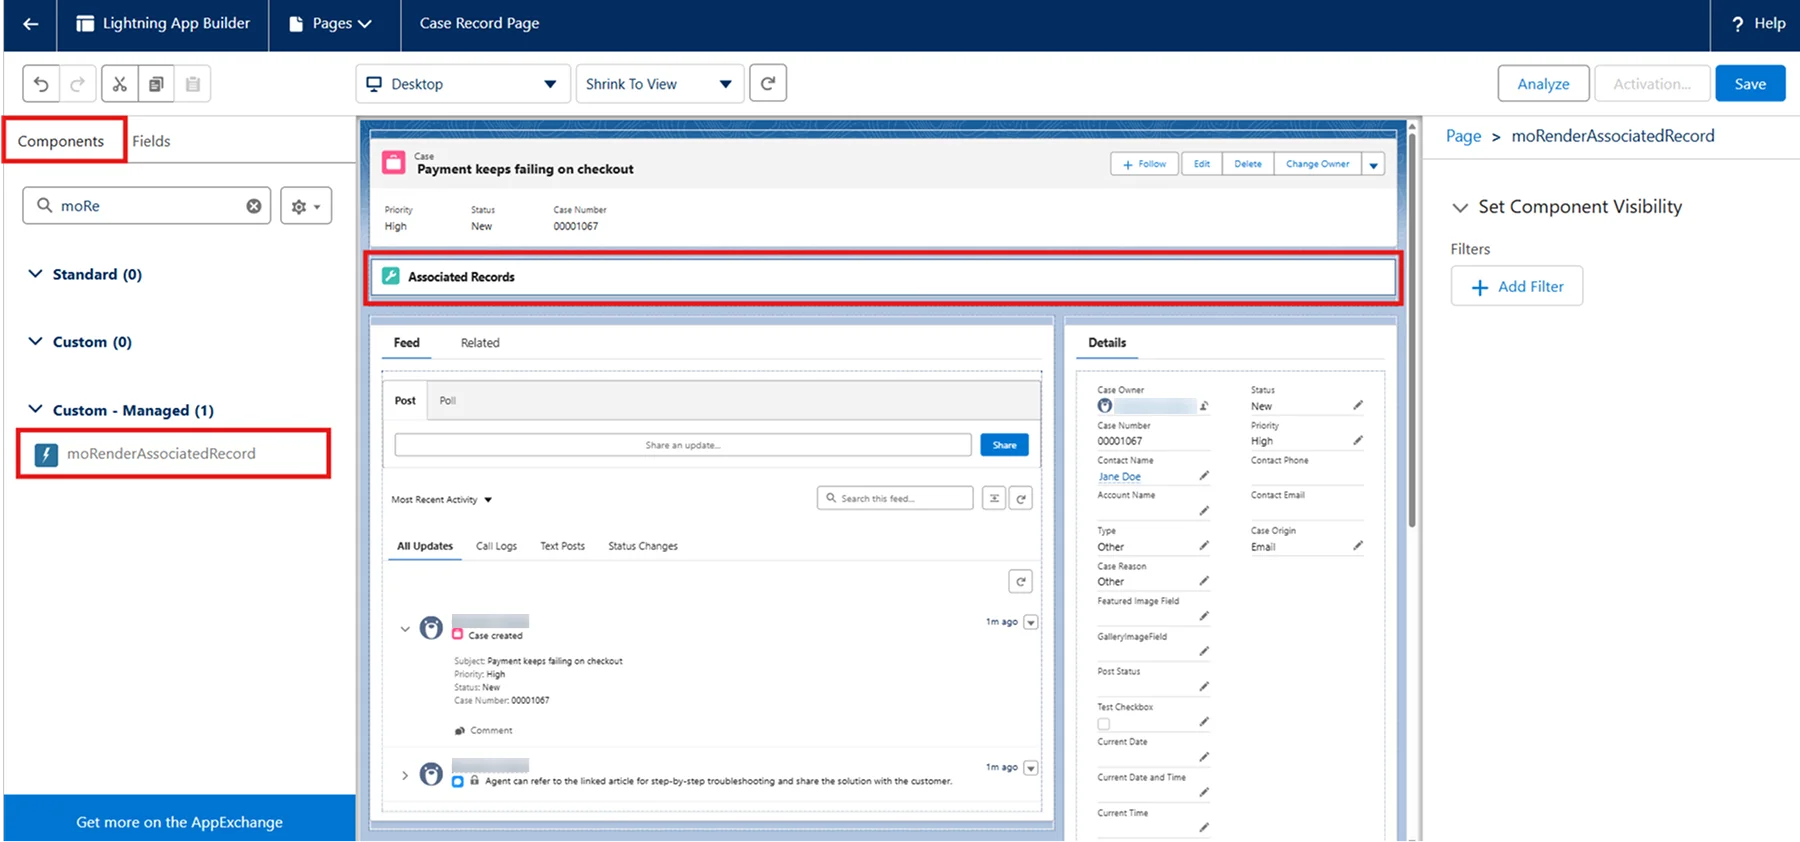Click the component search field
Viewport: 1800px width, 842px height.
point(147,206)
